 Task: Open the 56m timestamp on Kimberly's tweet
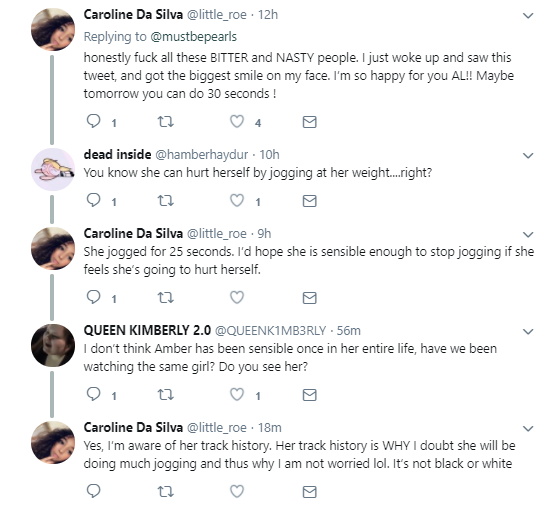point(349,330)
